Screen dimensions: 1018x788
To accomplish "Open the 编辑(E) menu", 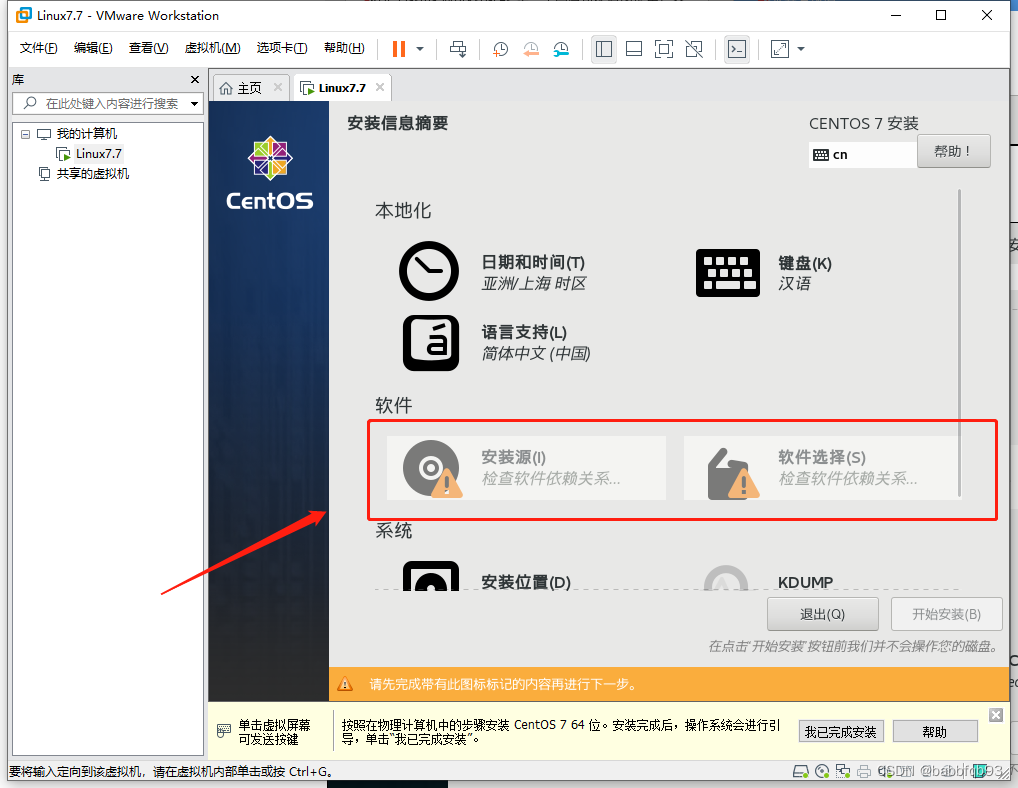I will pyautogui.click(x=93, y=48).
